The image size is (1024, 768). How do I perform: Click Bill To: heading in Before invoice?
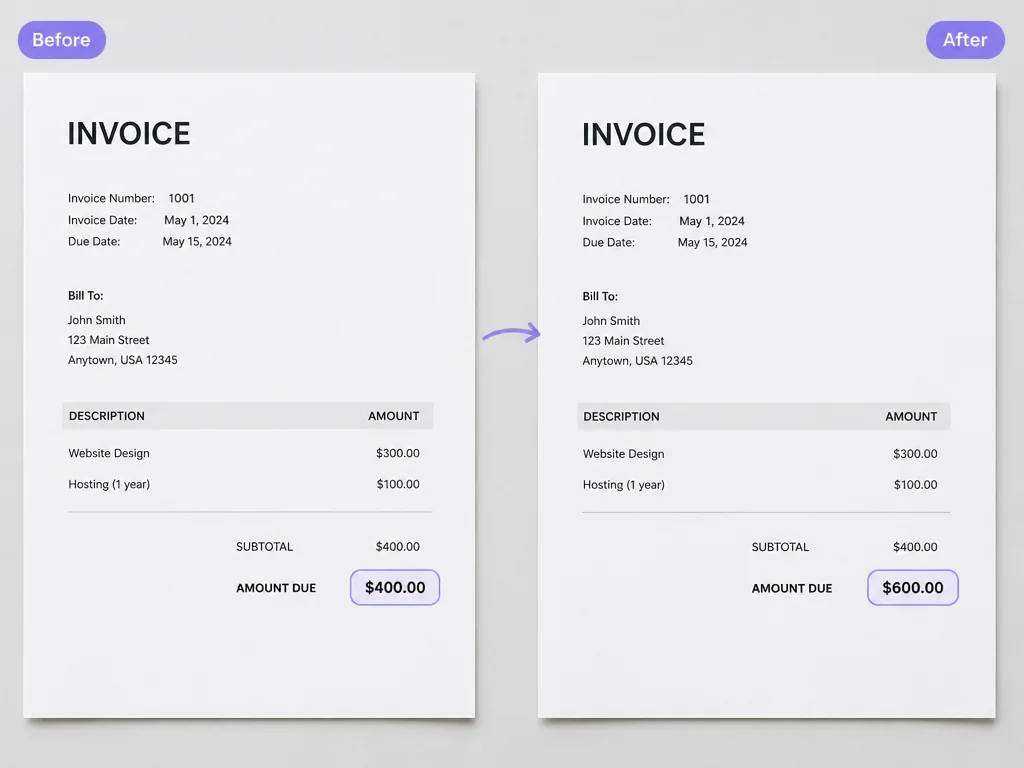(x=86, y=296)
